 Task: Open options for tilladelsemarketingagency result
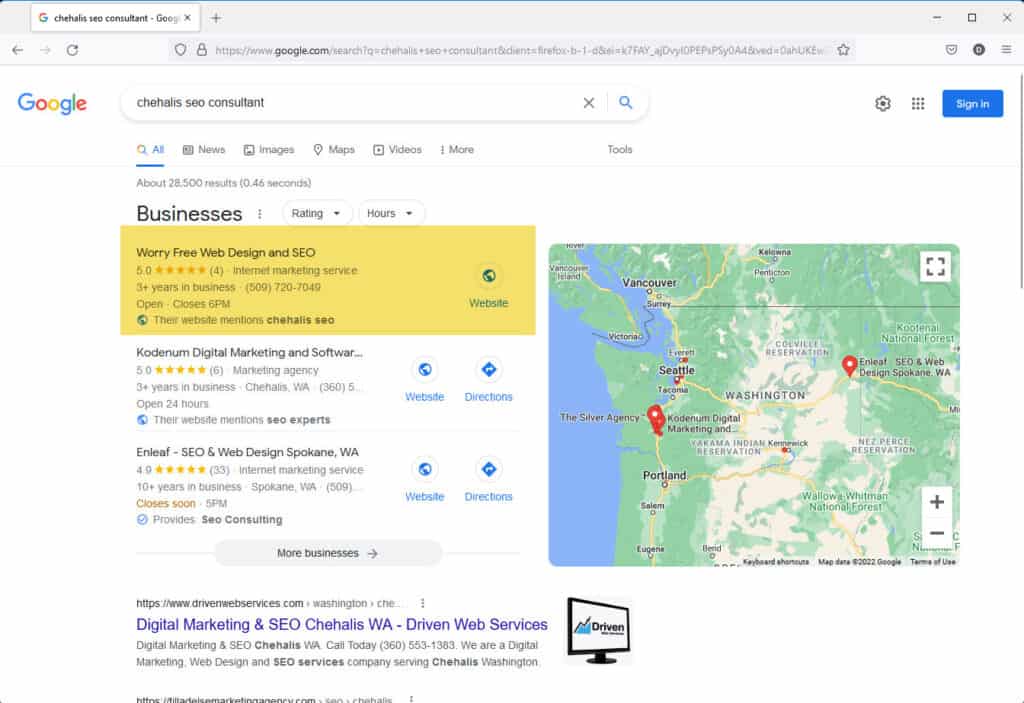click(x=411, y=698)
